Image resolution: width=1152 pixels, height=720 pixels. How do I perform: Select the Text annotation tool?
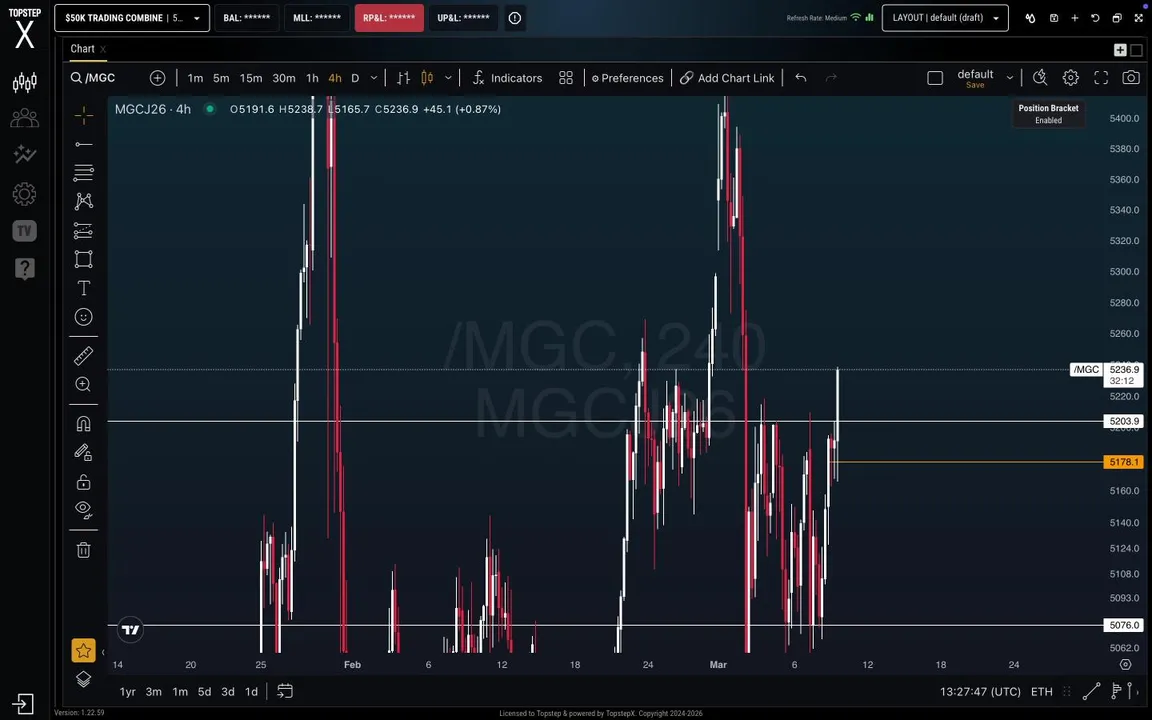pyautogui.click(x=84, y=288)
